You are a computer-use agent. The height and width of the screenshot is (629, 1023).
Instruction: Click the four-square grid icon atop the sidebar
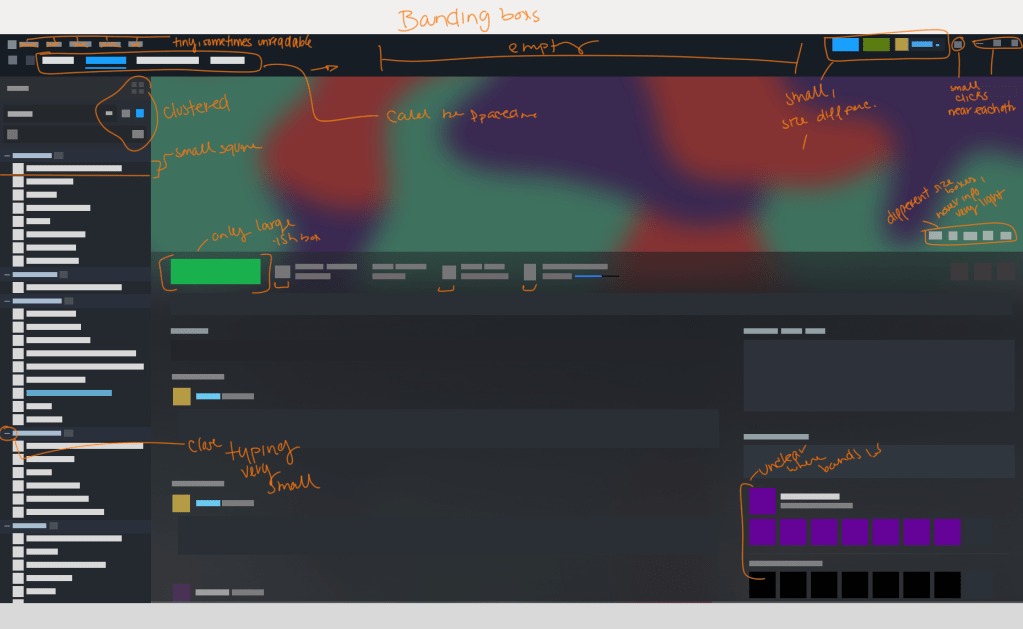[x=138, y=89]
